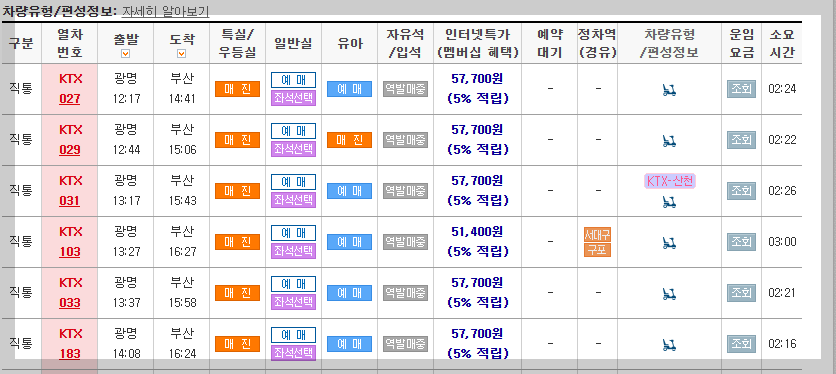Choose 좌석선택 for KTX 183
This screenshot has height=374, width=836.
(x=293, y=353)
